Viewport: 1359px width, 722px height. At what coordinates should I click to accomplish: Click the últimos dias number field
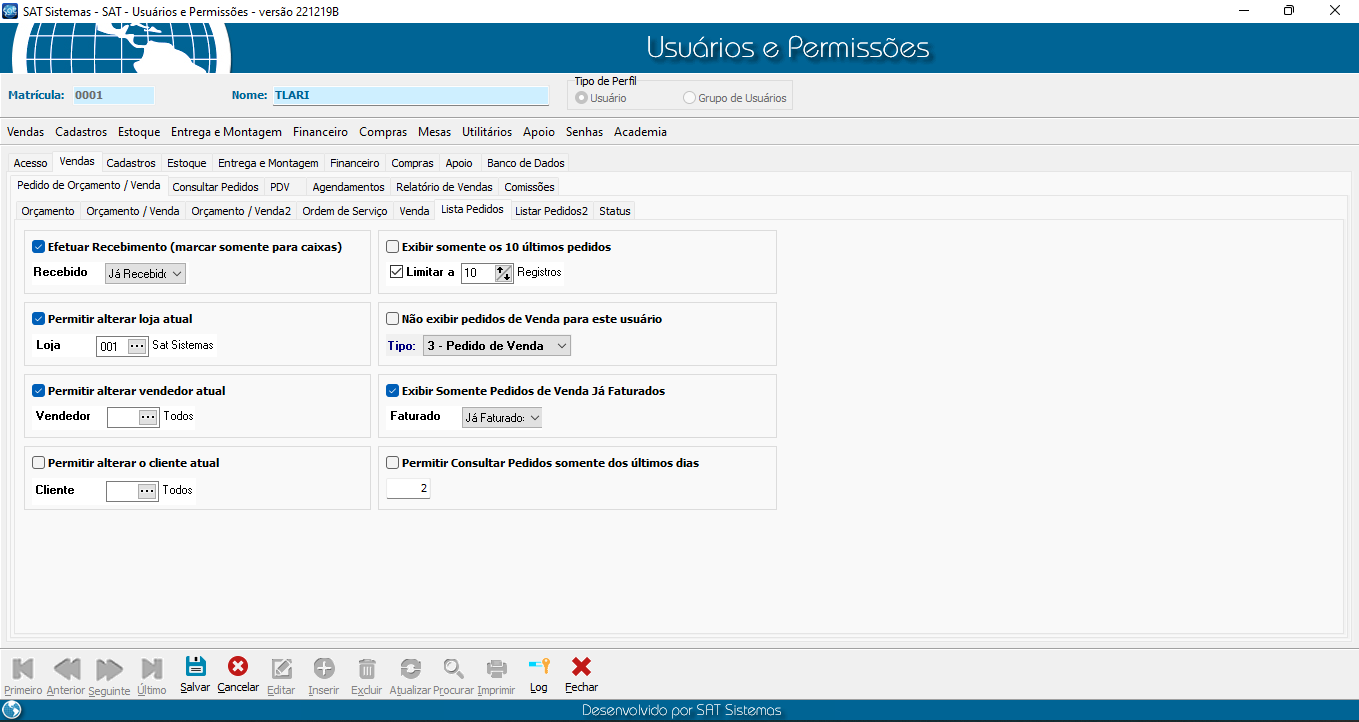408,489
